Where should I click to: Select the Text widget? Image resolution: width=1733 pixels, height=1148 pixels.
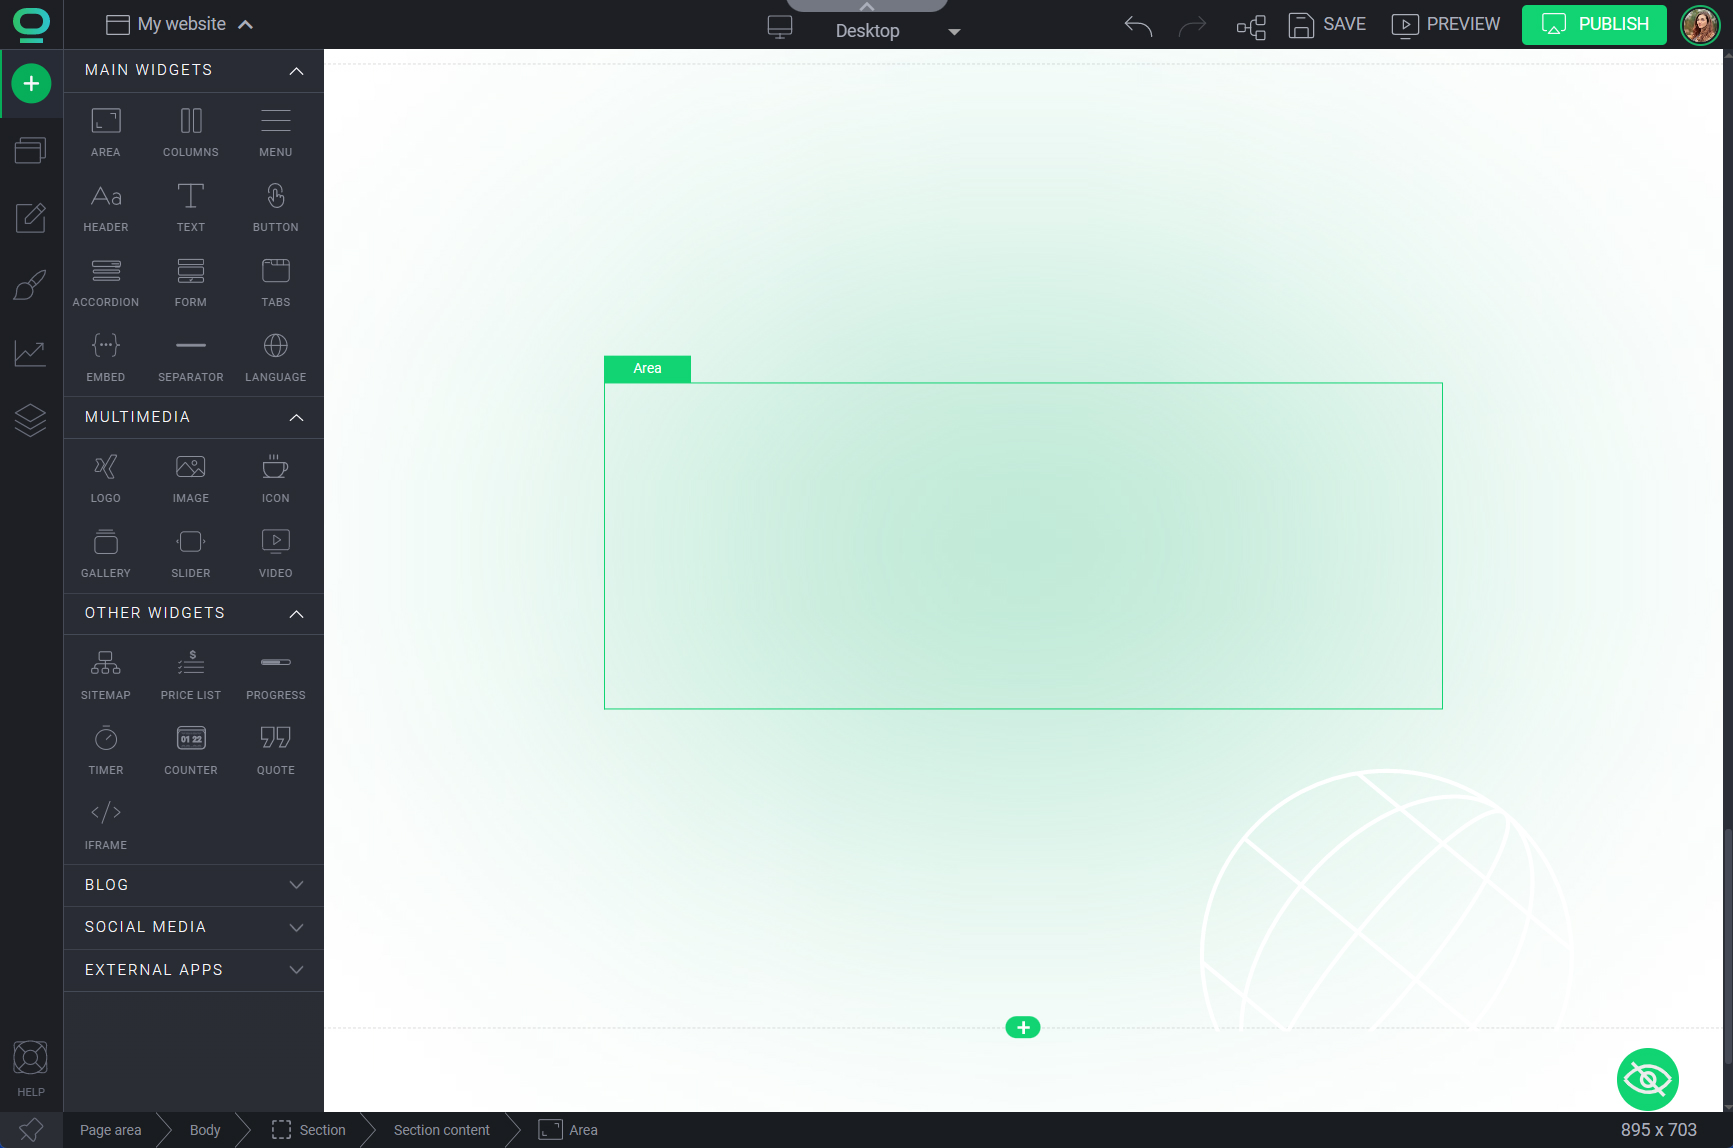click(x=191, y=207)
